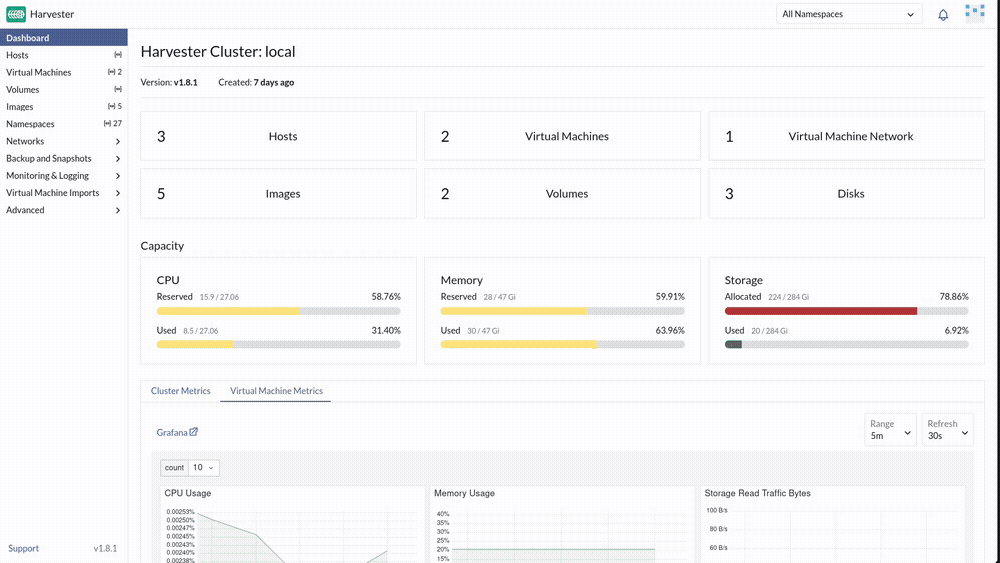Viewport: 1000px width, 563px height.
Task: Click the 31.40% CPU used value
Action: click(386, 330)
